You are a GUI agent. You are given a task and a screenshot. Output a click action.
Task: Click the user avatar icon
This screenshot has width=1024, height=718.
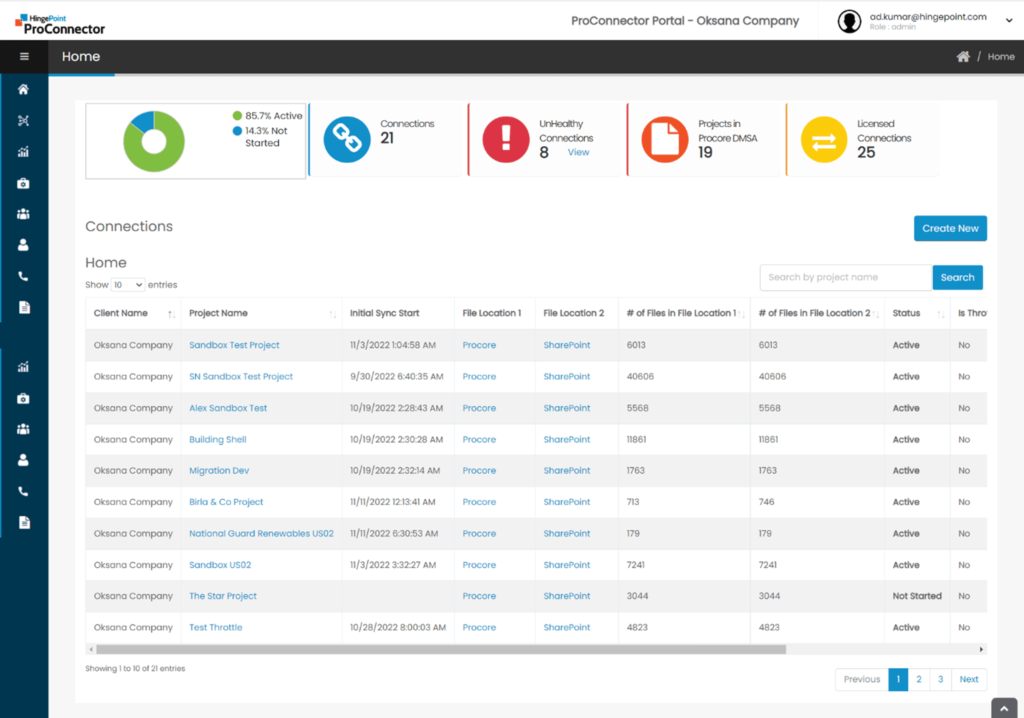click(x=850, y=21)
